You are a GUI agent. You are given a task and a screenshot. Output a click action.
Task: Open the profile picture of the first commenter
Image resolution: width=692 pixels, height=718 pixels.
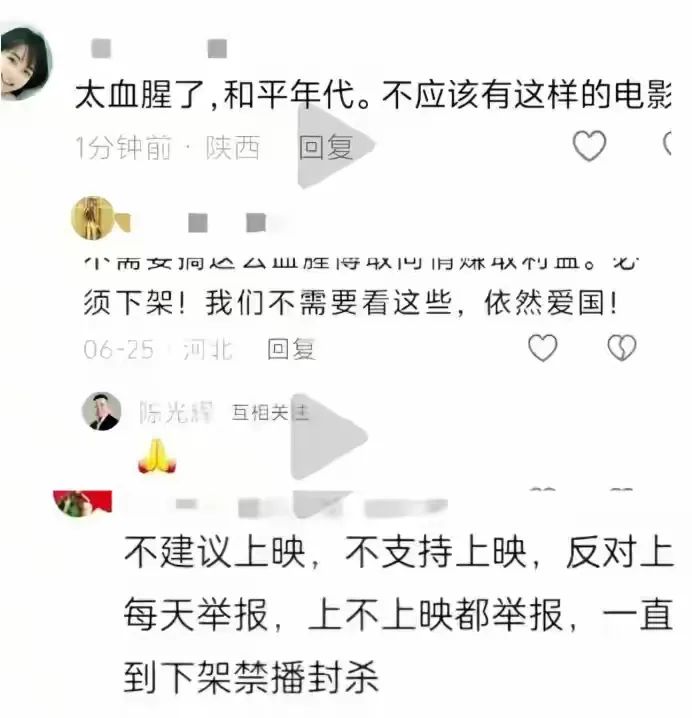(26, 63)
